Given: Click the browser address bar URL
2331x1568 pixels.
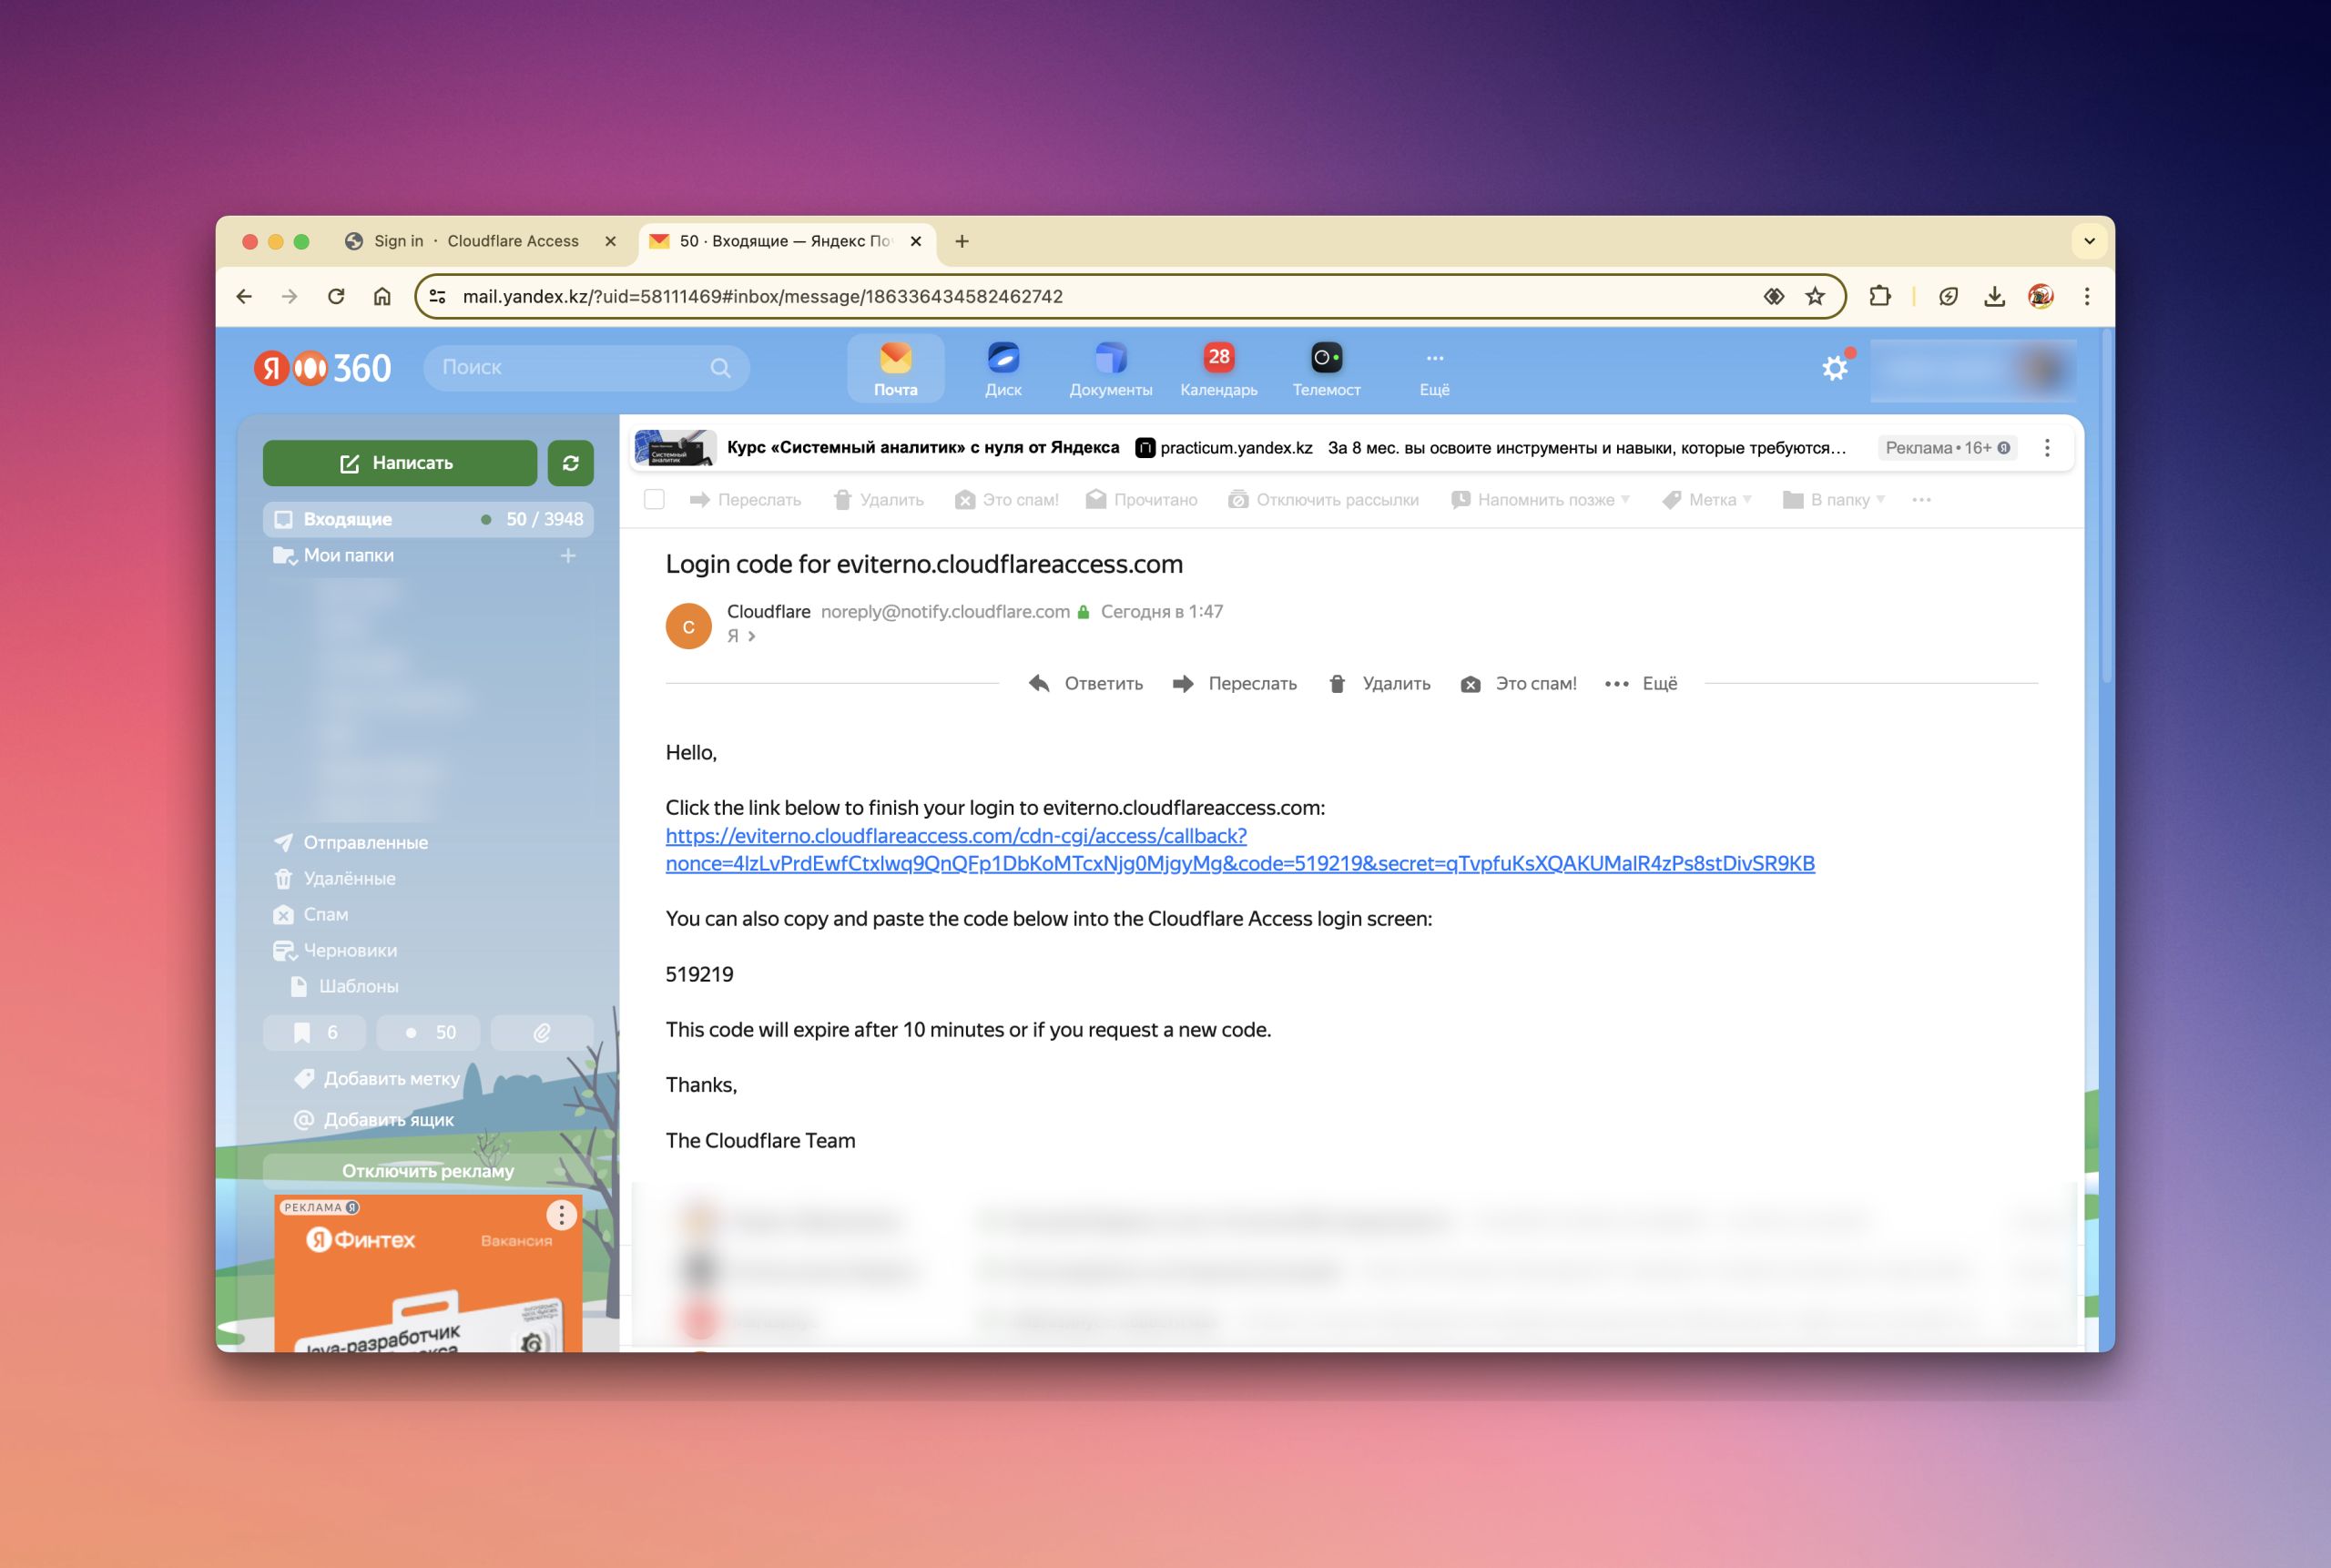Looking at the screenshot, I should [x=762, y=296].
